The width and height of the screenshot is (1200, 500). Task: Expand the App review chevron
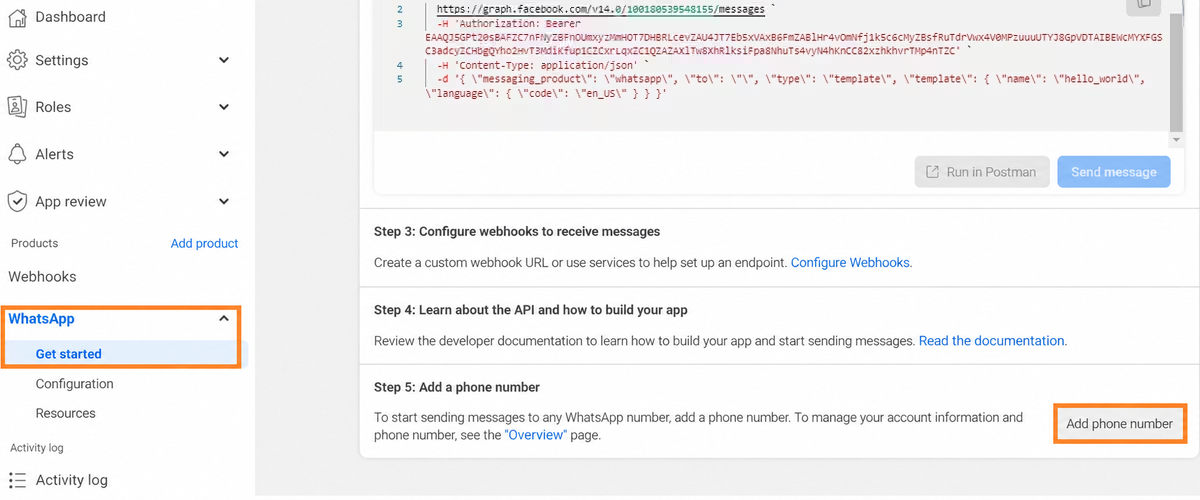pyautogui.click(x=224, y=201)
